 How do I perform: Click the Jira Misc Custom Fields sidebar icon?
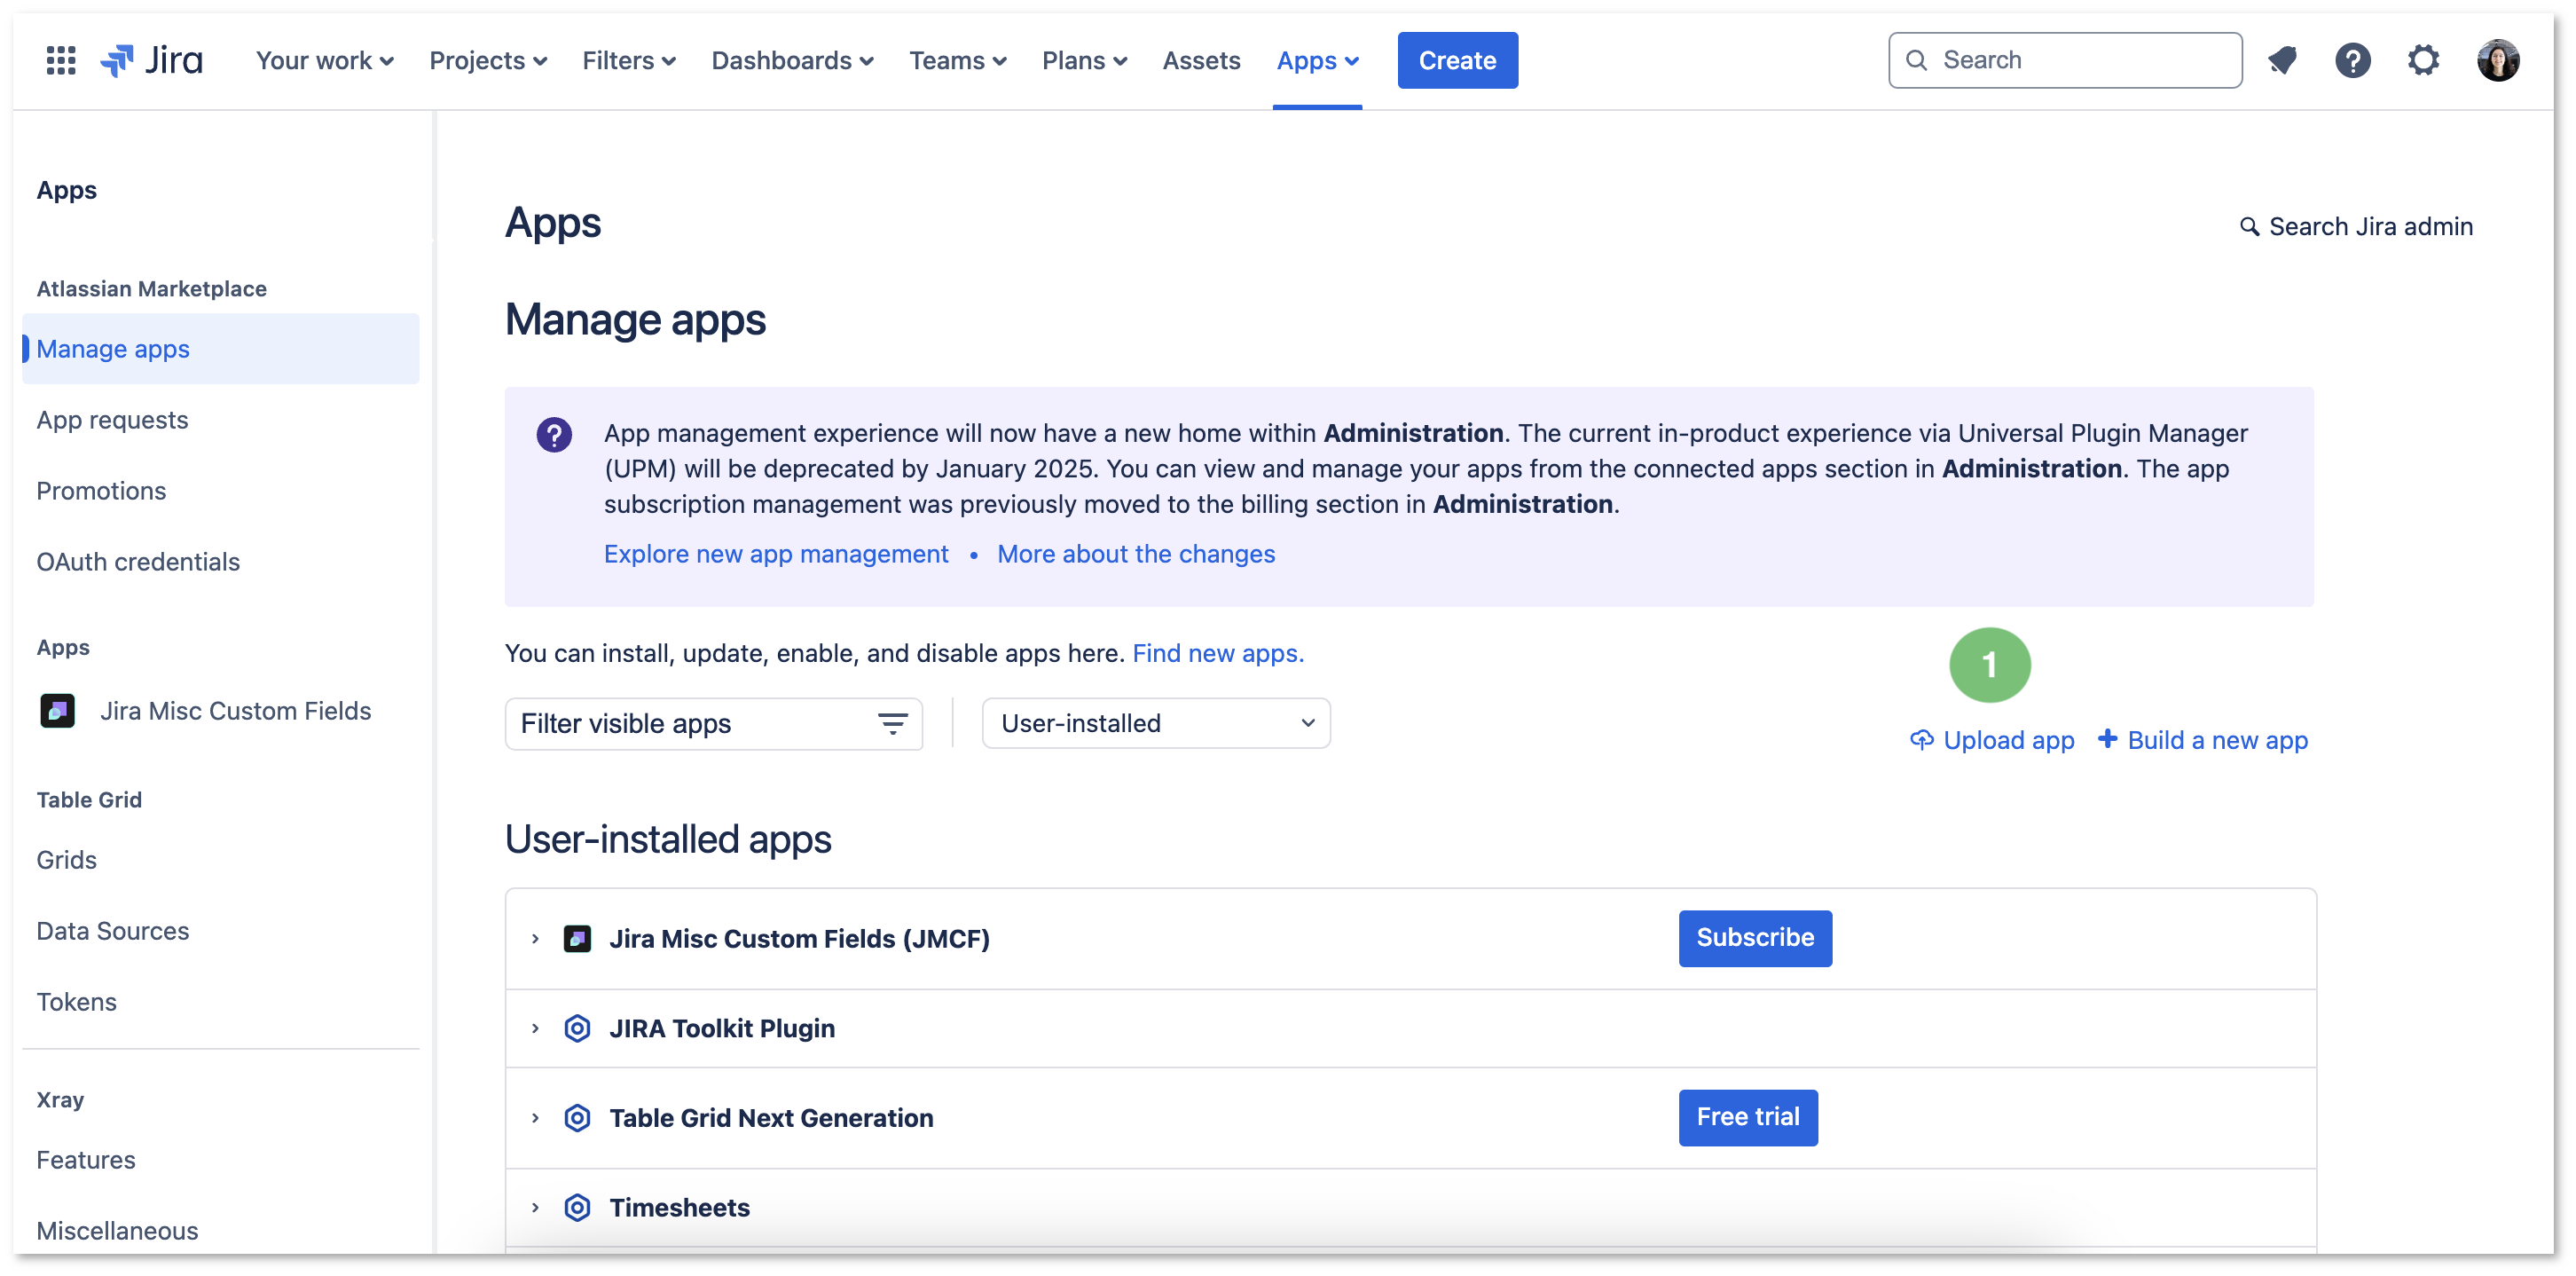pos(57,711)
